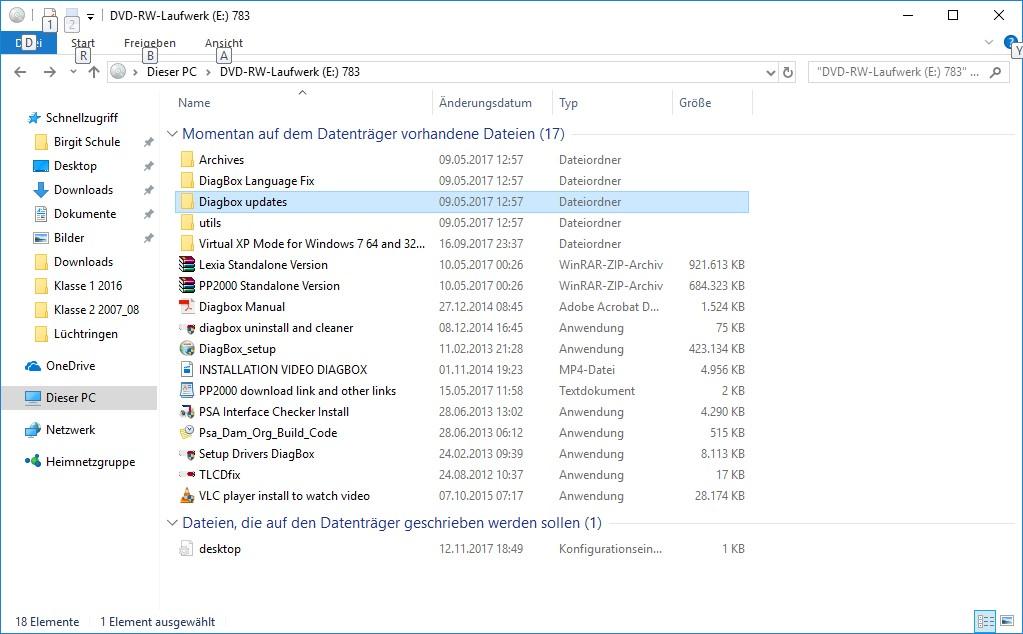Click the desktop configuration file icon
1023x634 pixels.
point(187,549)
